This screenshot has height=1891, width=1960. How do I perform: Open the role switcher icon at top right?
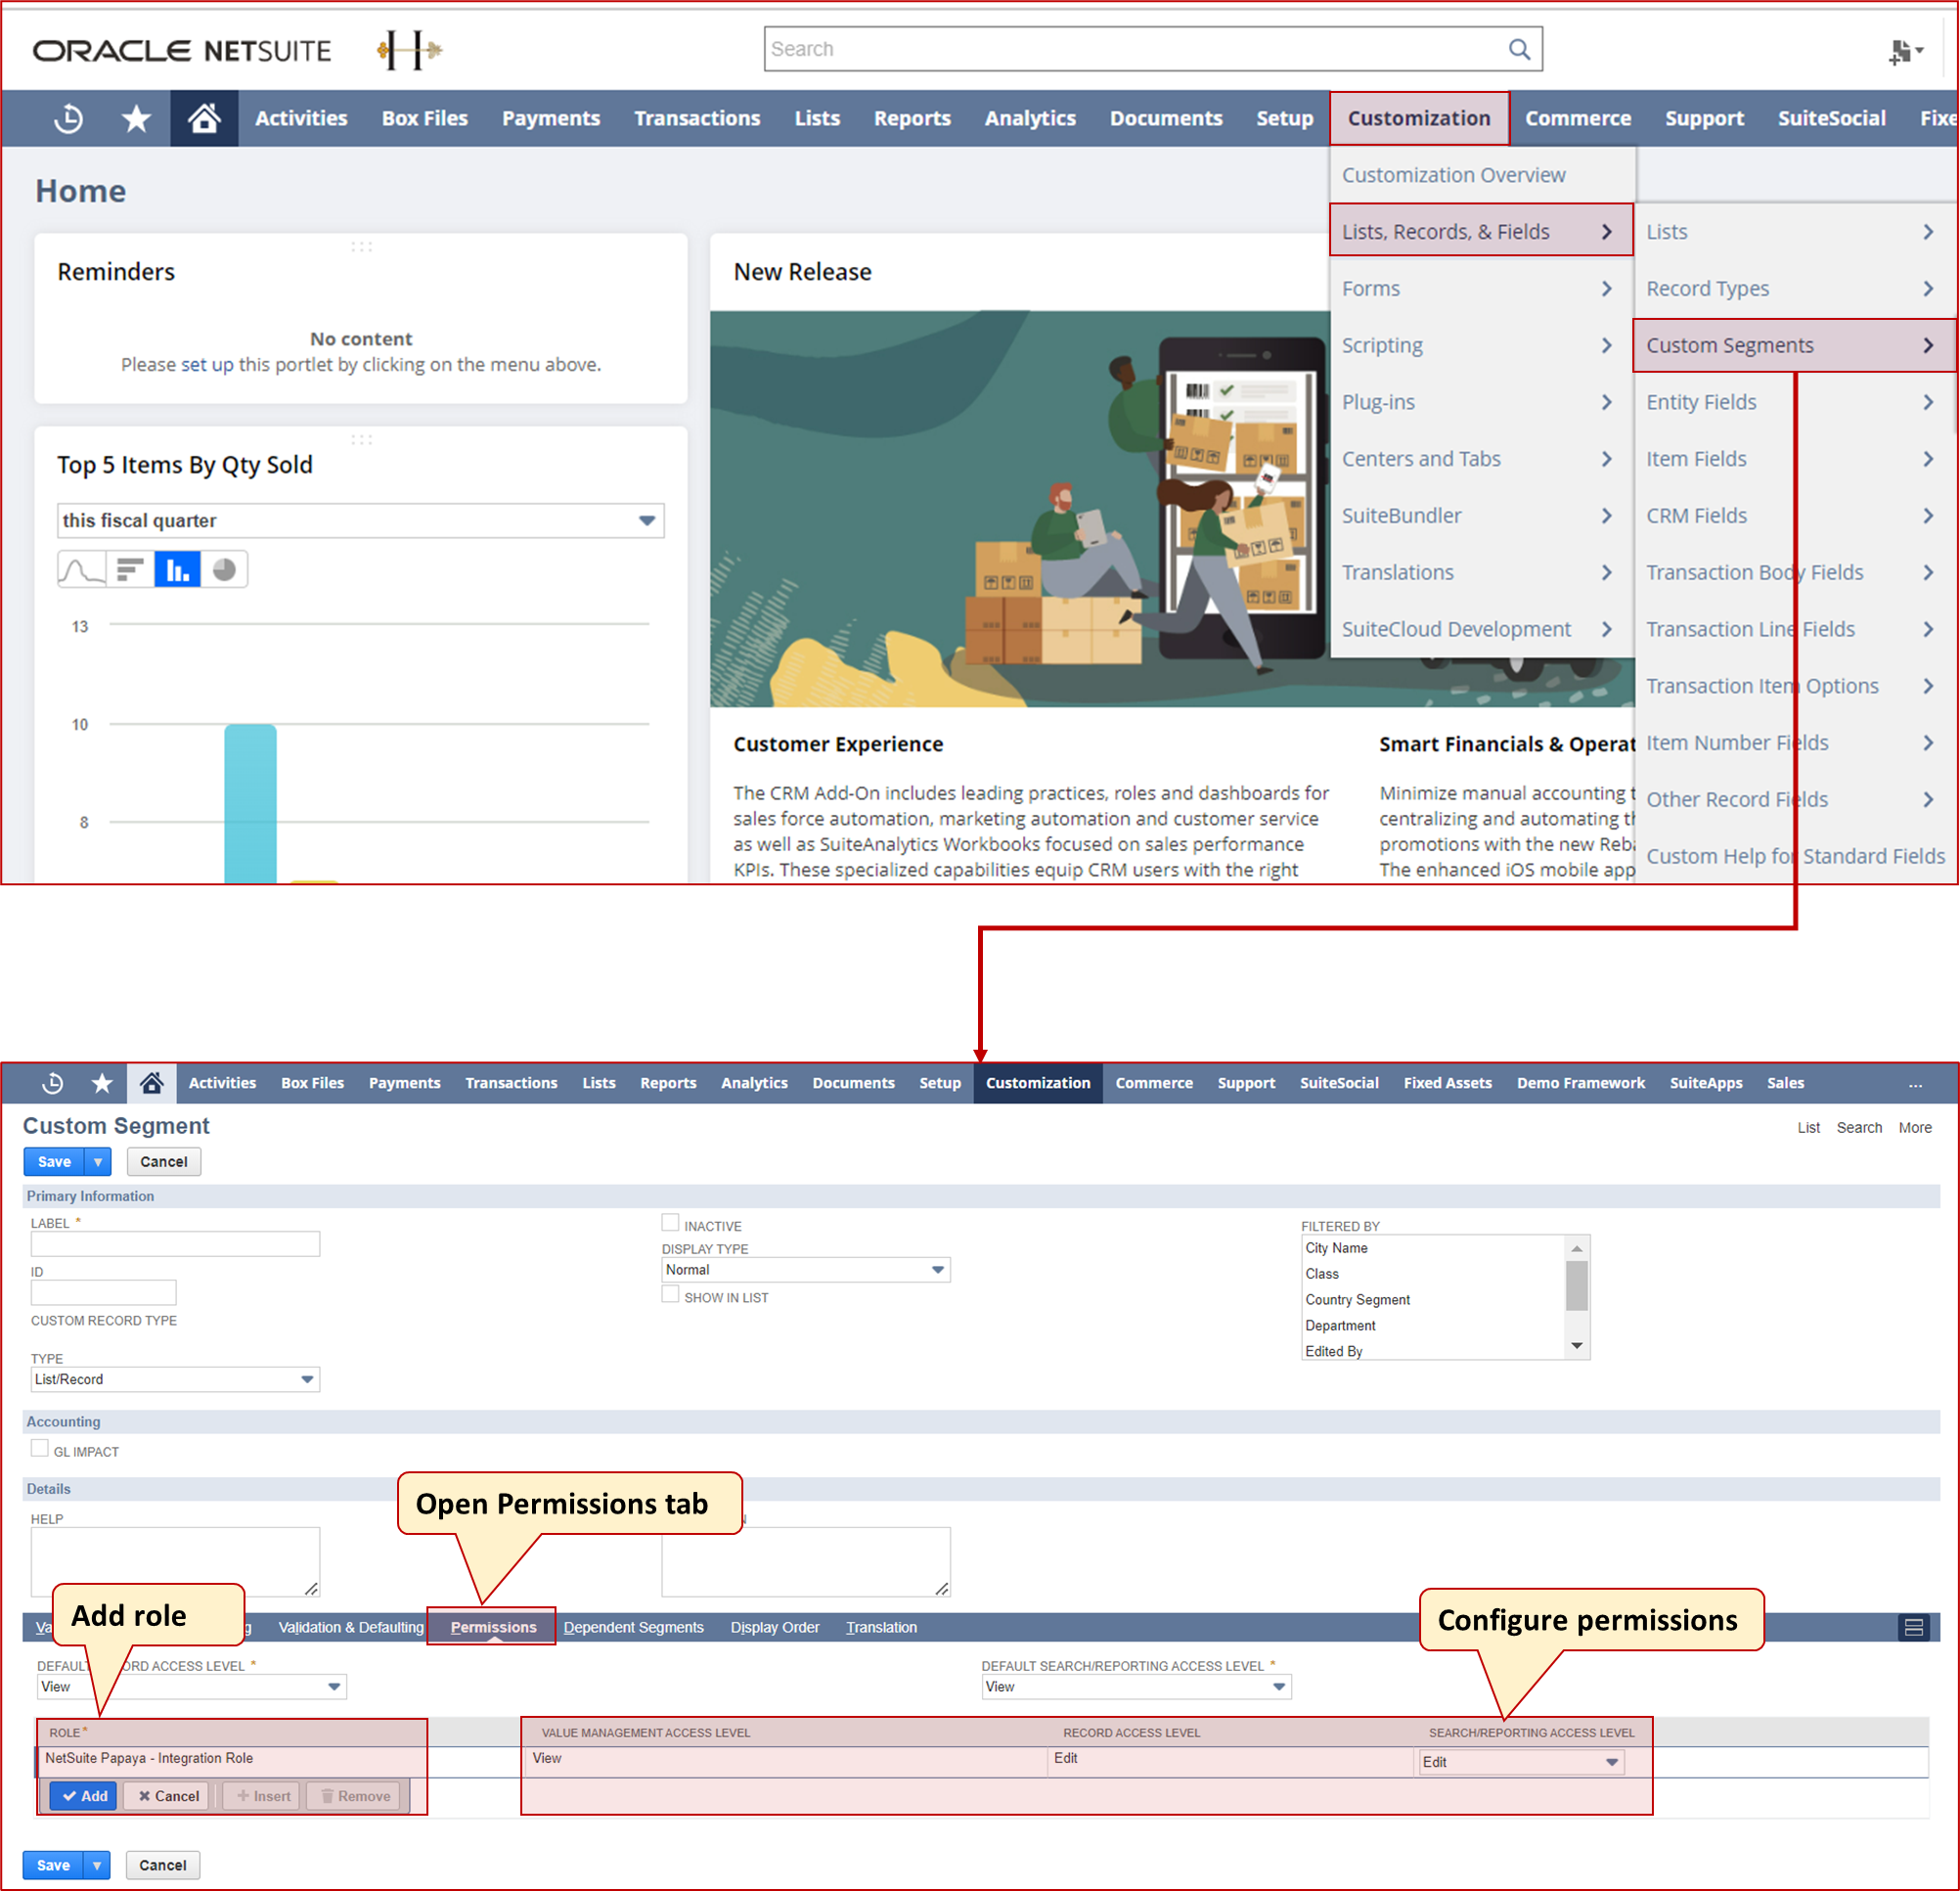tap(1904, 50)
